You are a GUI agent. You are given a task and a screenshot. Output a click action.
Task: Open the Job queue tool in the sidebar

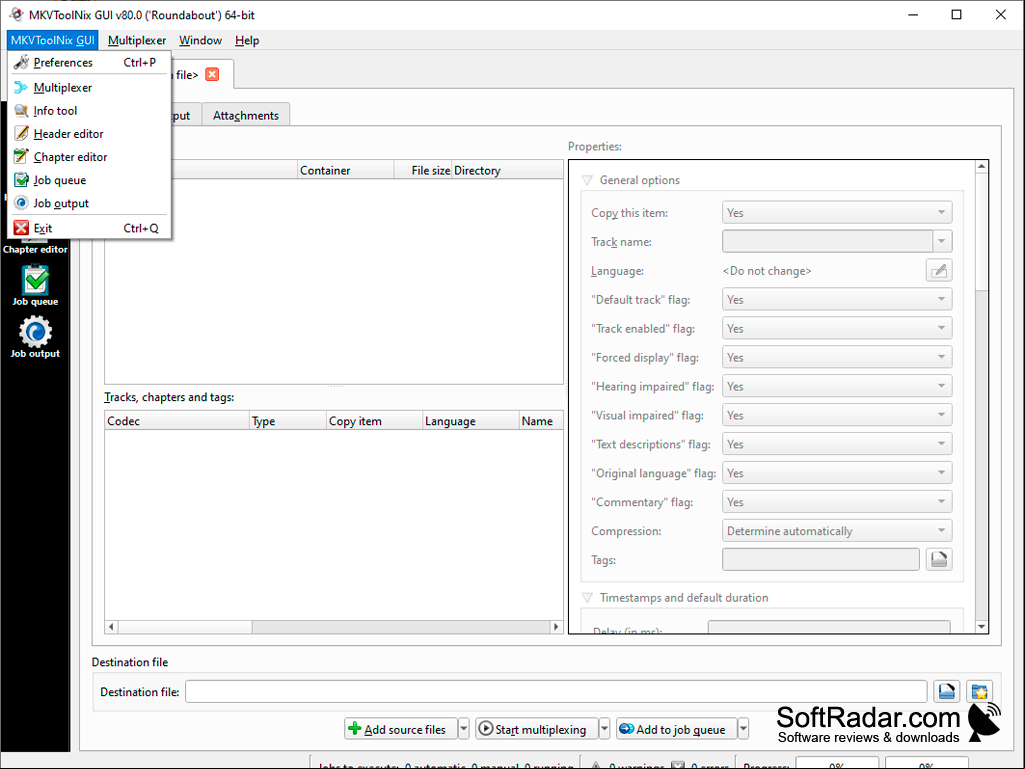[x=35, y=286]
